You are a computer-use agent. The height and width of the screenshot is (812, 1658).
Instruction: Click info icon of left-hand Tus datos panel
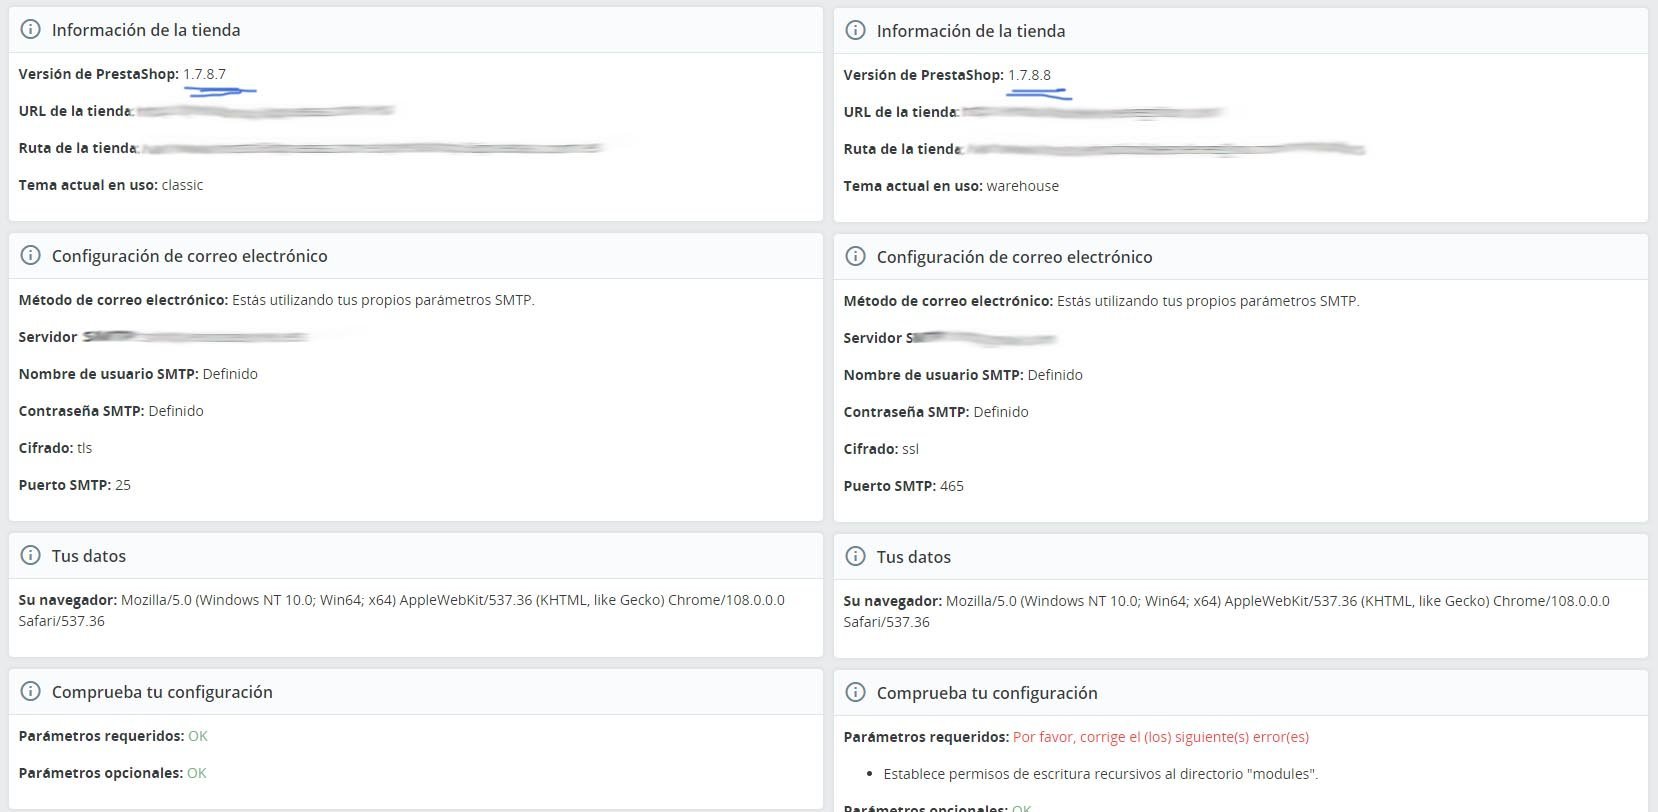[31, 556]
